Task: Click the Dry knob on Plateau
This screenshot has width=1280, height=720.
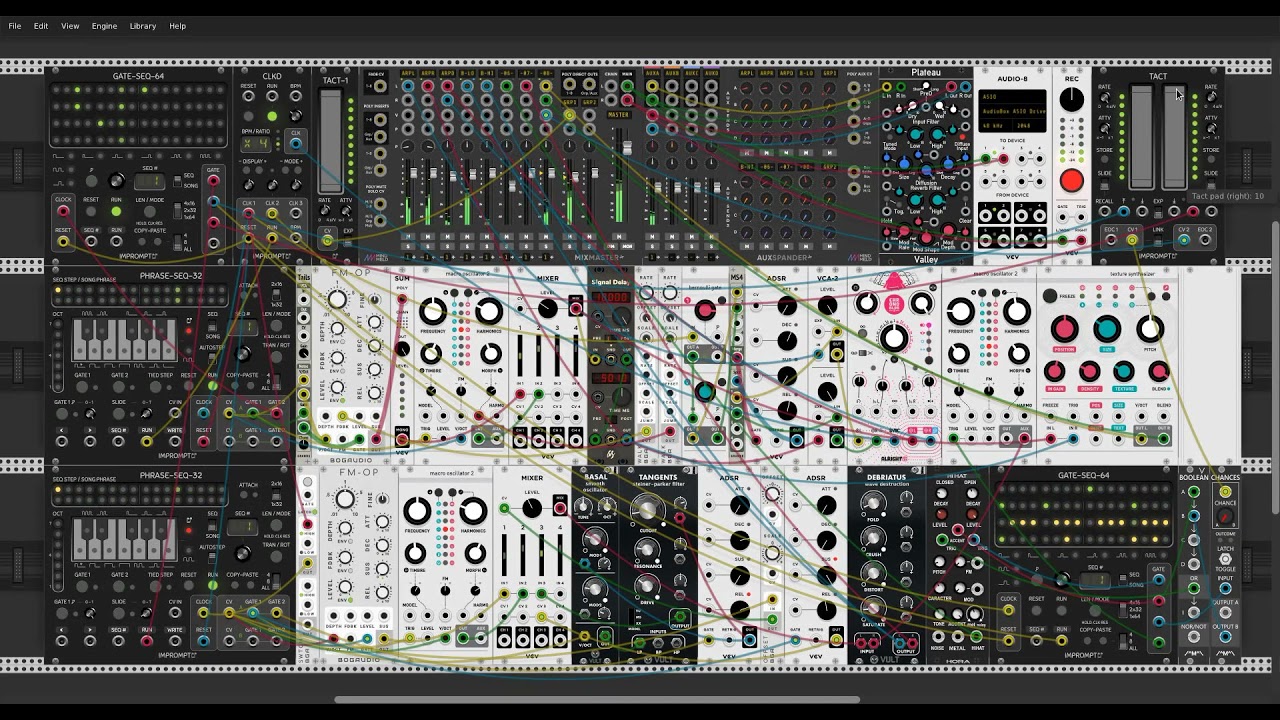Action: [x=914, y=103]
